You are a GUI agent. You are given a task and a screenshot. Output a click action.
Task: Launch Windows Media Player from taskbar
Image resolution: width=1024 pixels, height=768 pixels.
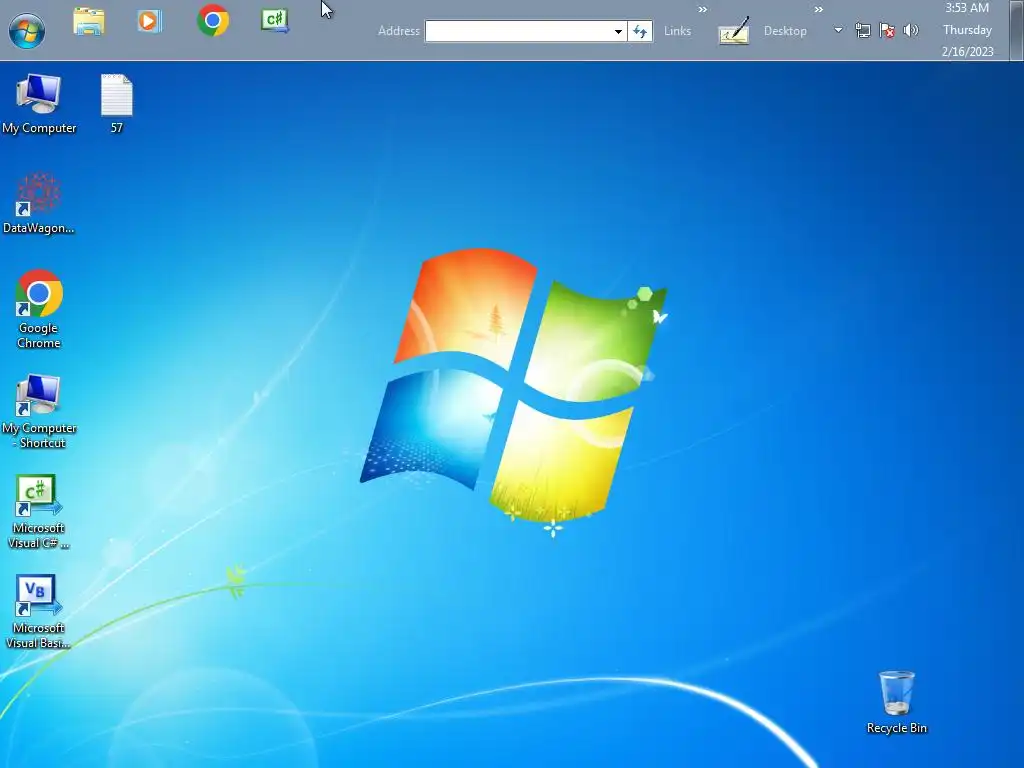coord(150,21)
